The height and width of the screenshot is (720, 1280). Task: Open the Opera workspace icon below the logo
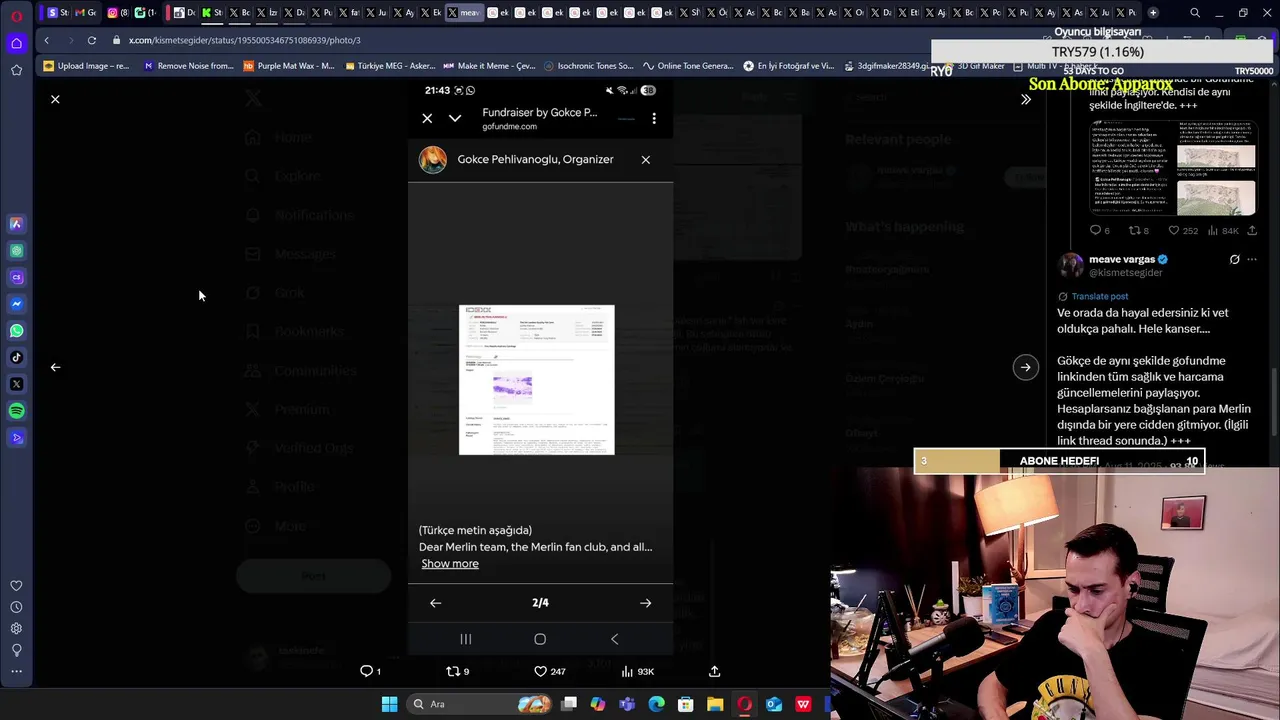16,43
